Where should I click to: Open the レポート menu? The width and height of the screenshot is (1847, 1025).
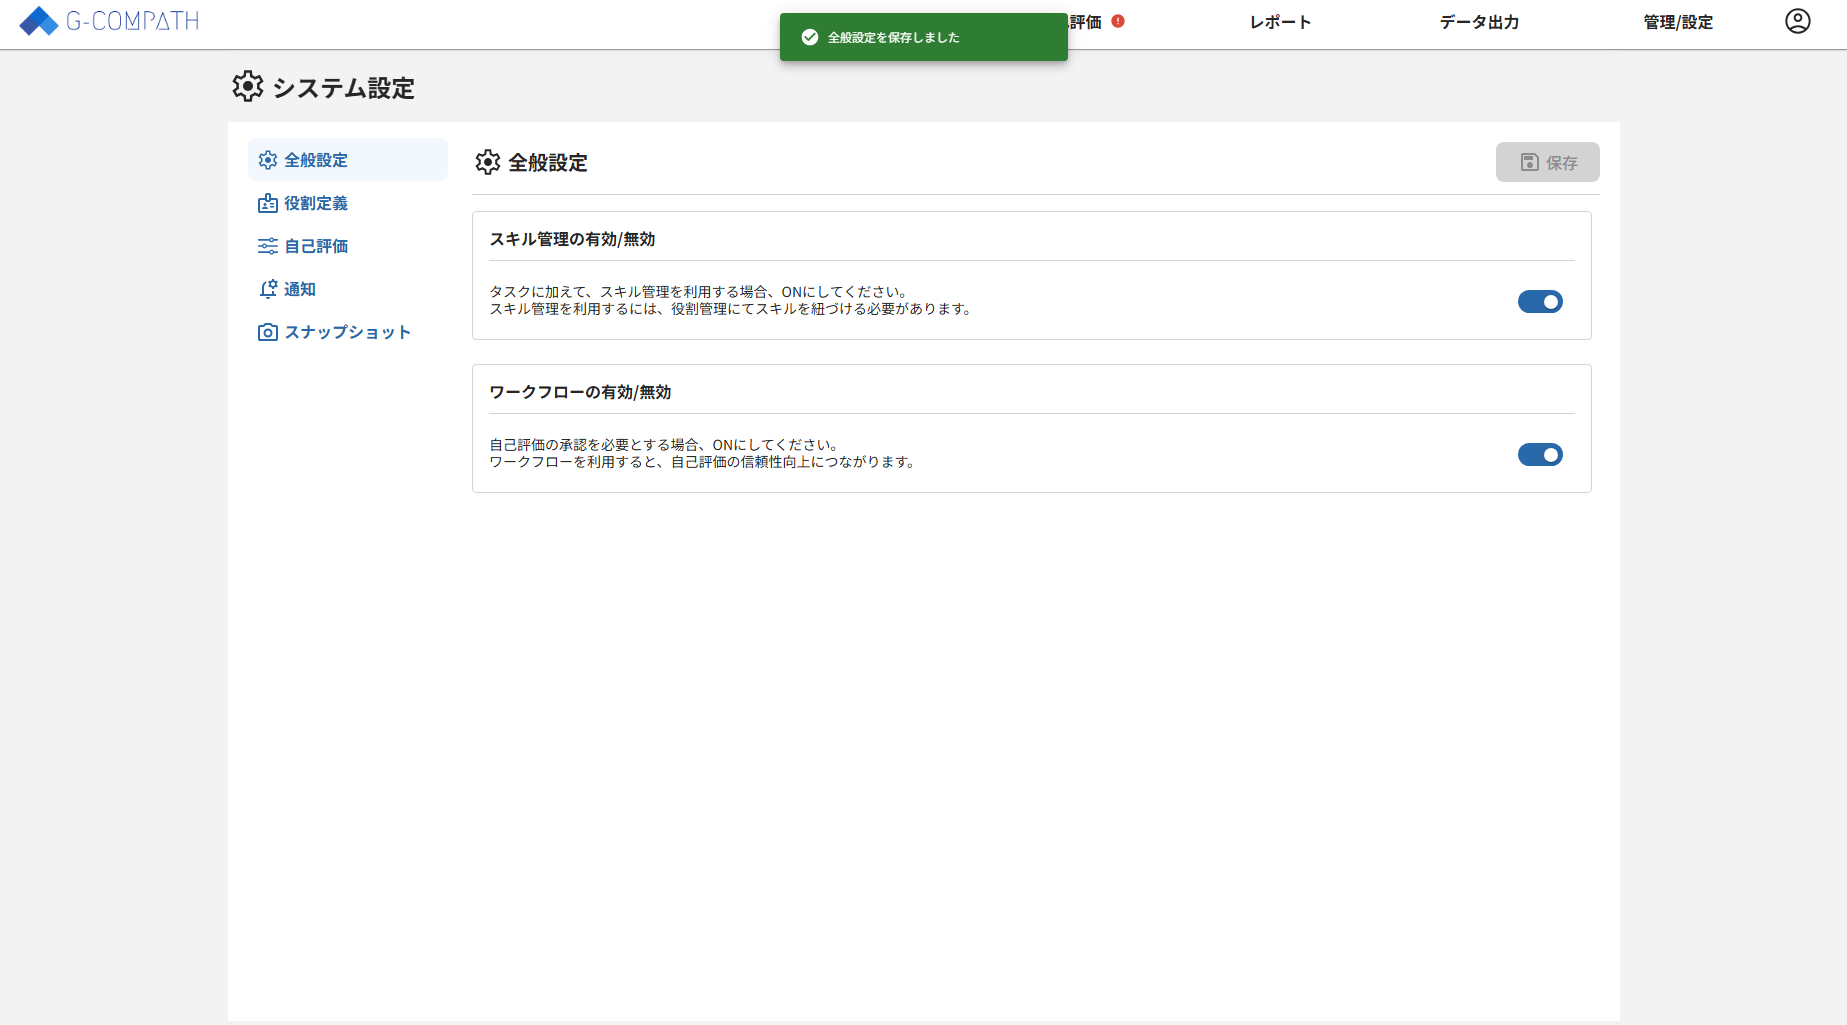pyautogui.click(x=1279, y=22)
